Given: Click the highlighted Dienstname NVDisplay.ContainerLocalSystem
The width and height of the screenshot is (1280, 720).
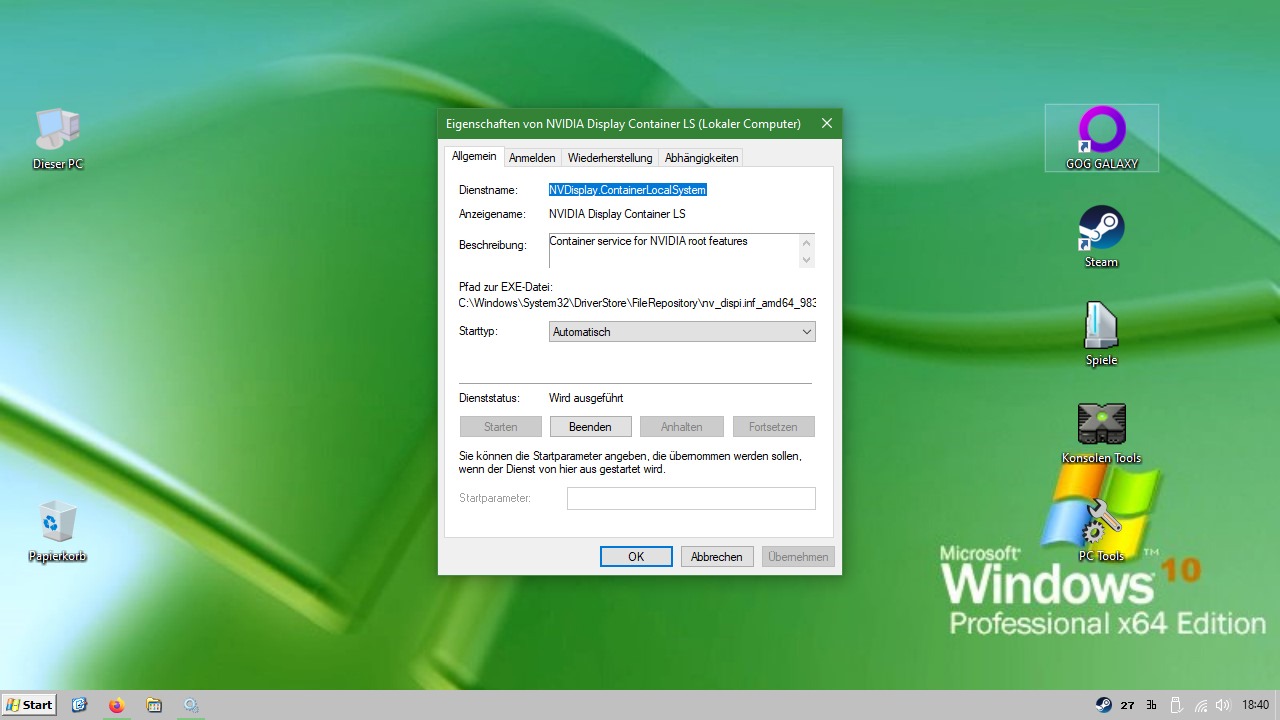Looking at the screenshot, I should coord(628,190).
